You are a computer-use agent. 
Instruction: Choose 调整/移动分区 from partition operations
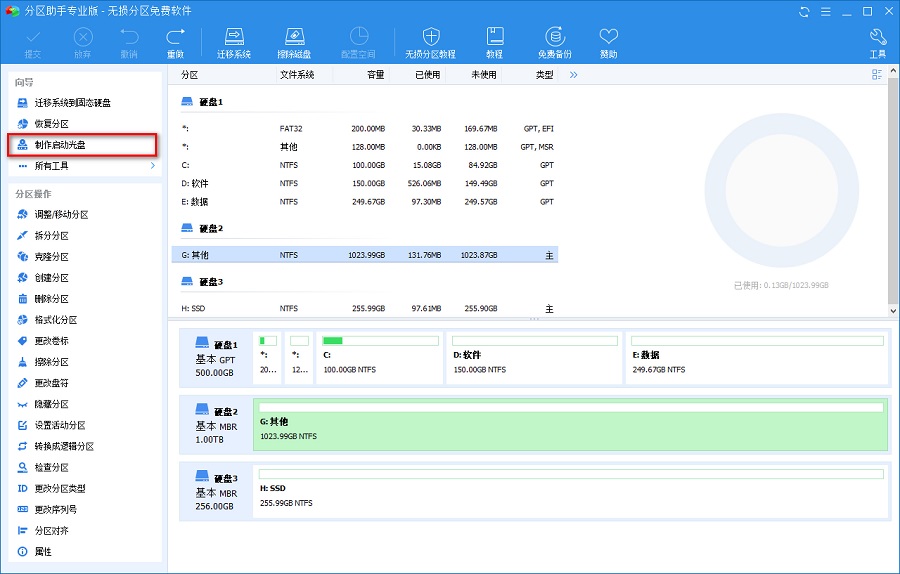click(x=61, y=215)
